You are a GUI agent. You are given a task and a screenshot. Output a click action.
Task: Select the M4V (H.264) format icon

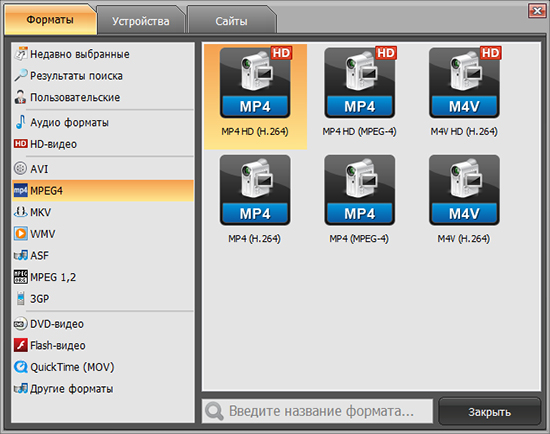coord(464,190)
